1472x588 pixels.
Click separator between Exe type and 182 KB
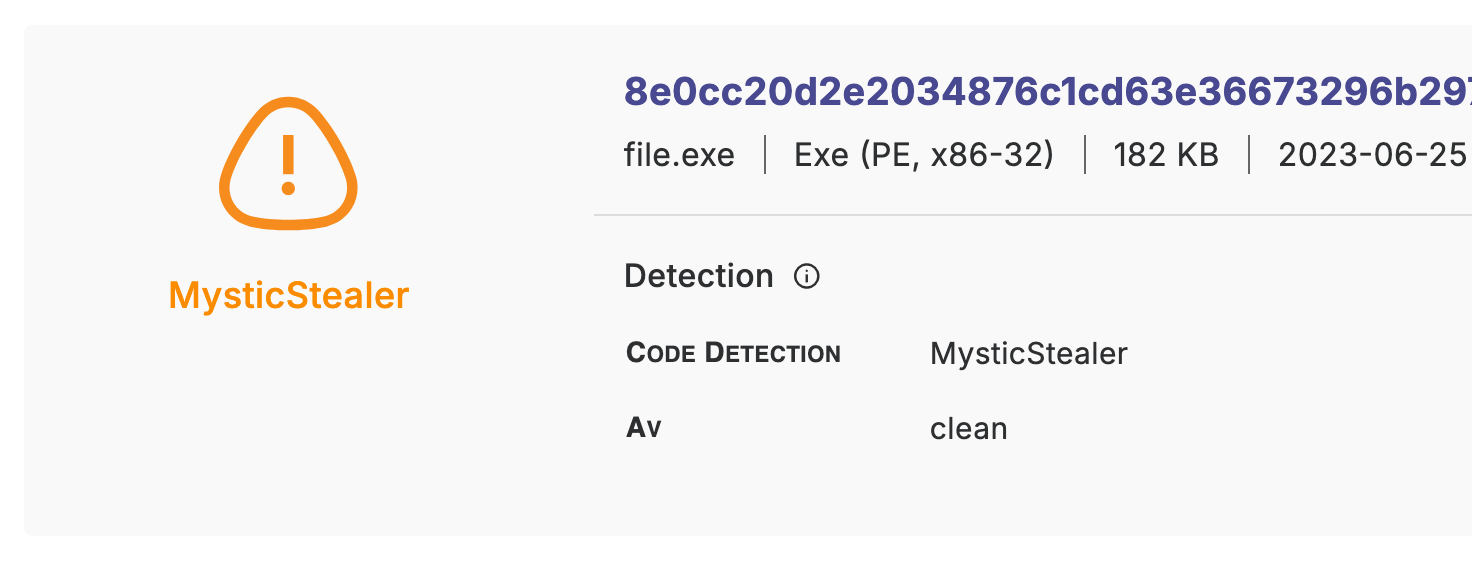[x=1085, y=155]
